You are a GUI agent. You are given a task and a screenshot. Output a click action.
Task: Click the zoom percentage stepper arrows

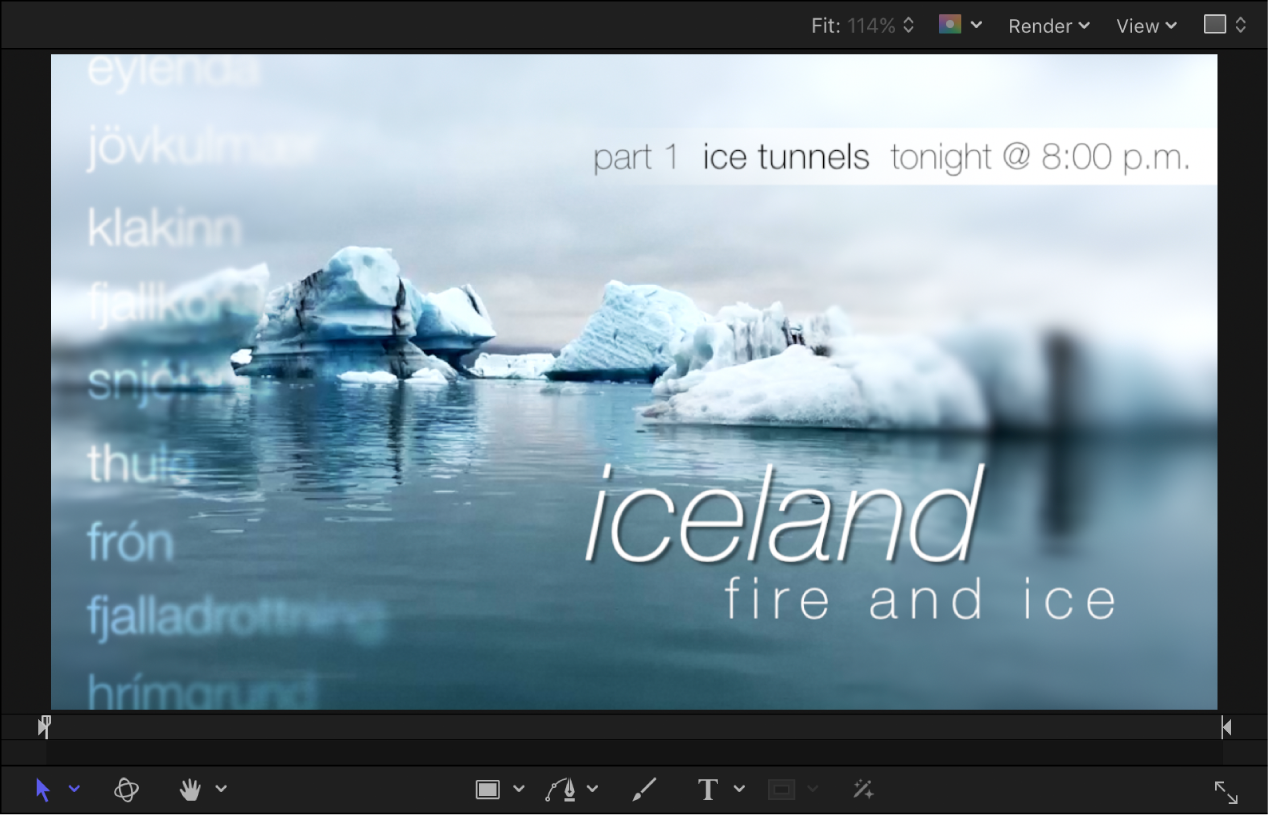point(907,25)
